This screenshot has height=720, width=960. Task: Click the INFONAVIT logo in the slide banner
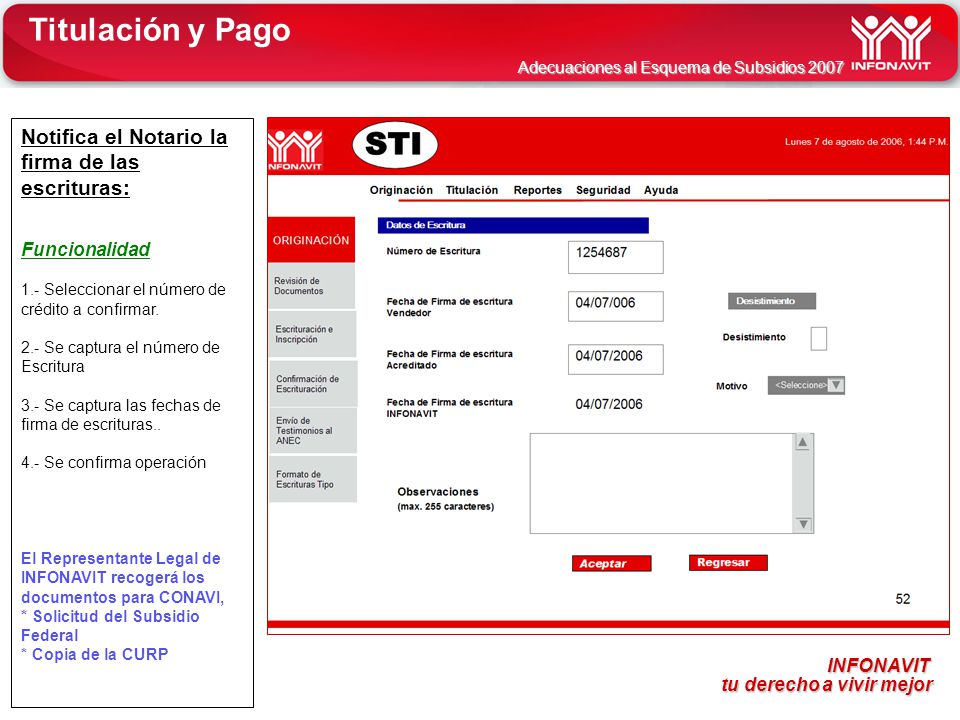pyautogui.click(x=891, y=42)
